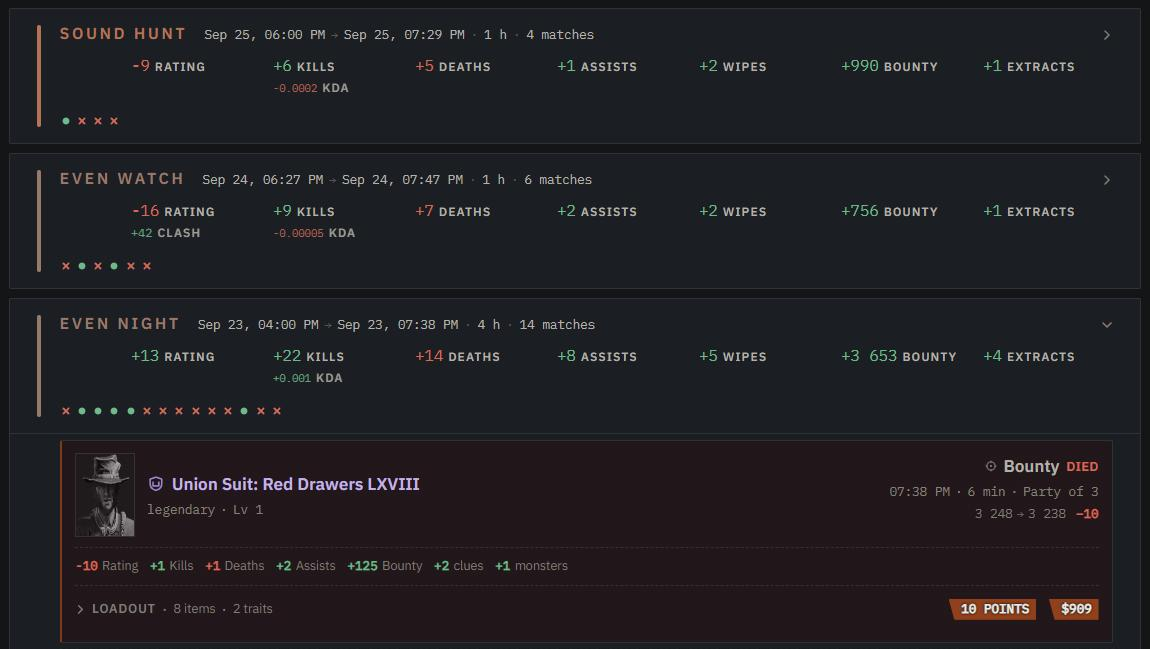Click the +14 DEATHS stat in Even Night

click(x=458, y=356)
